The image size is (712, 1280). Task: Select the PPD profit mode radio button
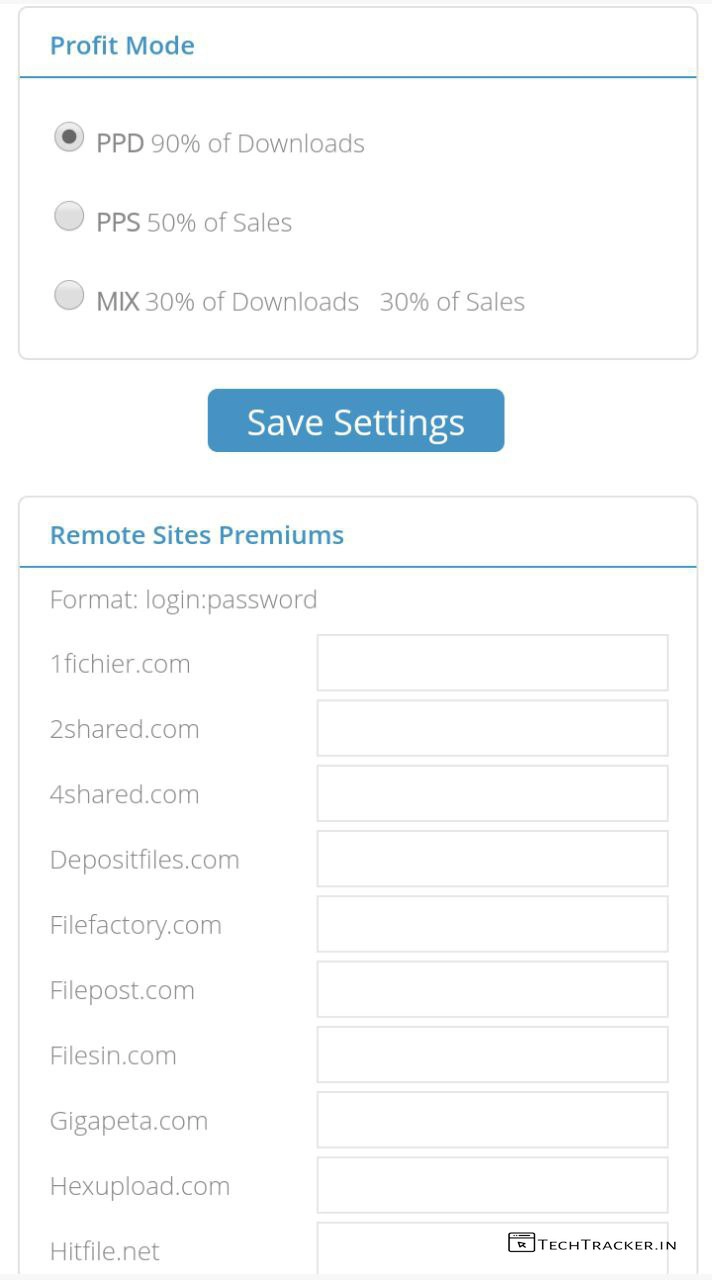coord(69,137)
